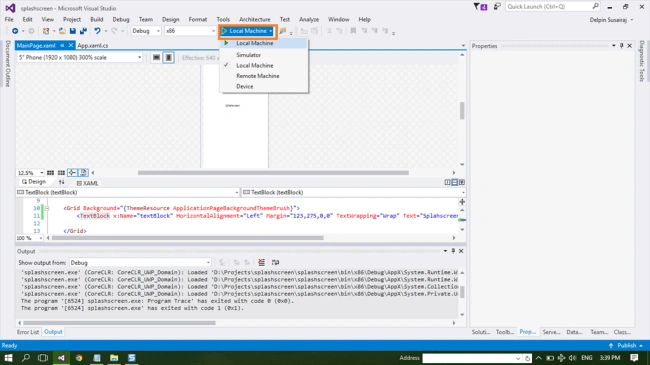Click the New Project toolbar icon

pos(46,31)
